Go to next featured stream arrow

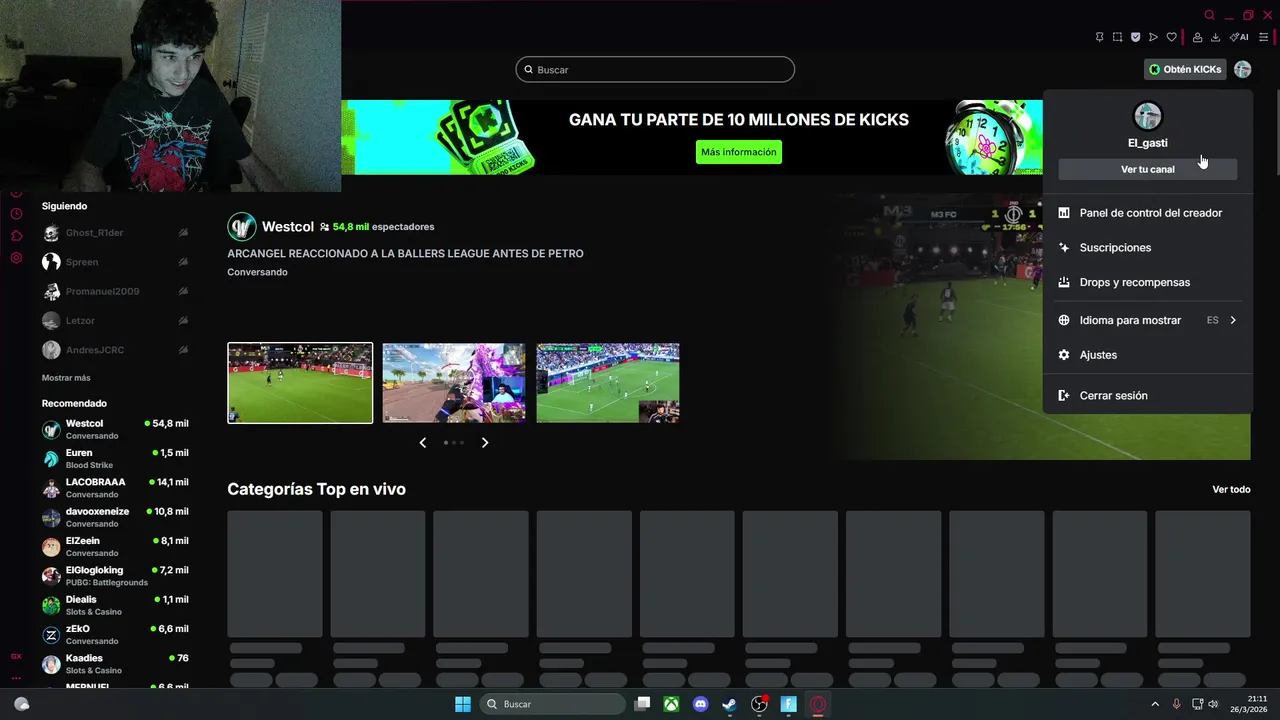point(485,442)
